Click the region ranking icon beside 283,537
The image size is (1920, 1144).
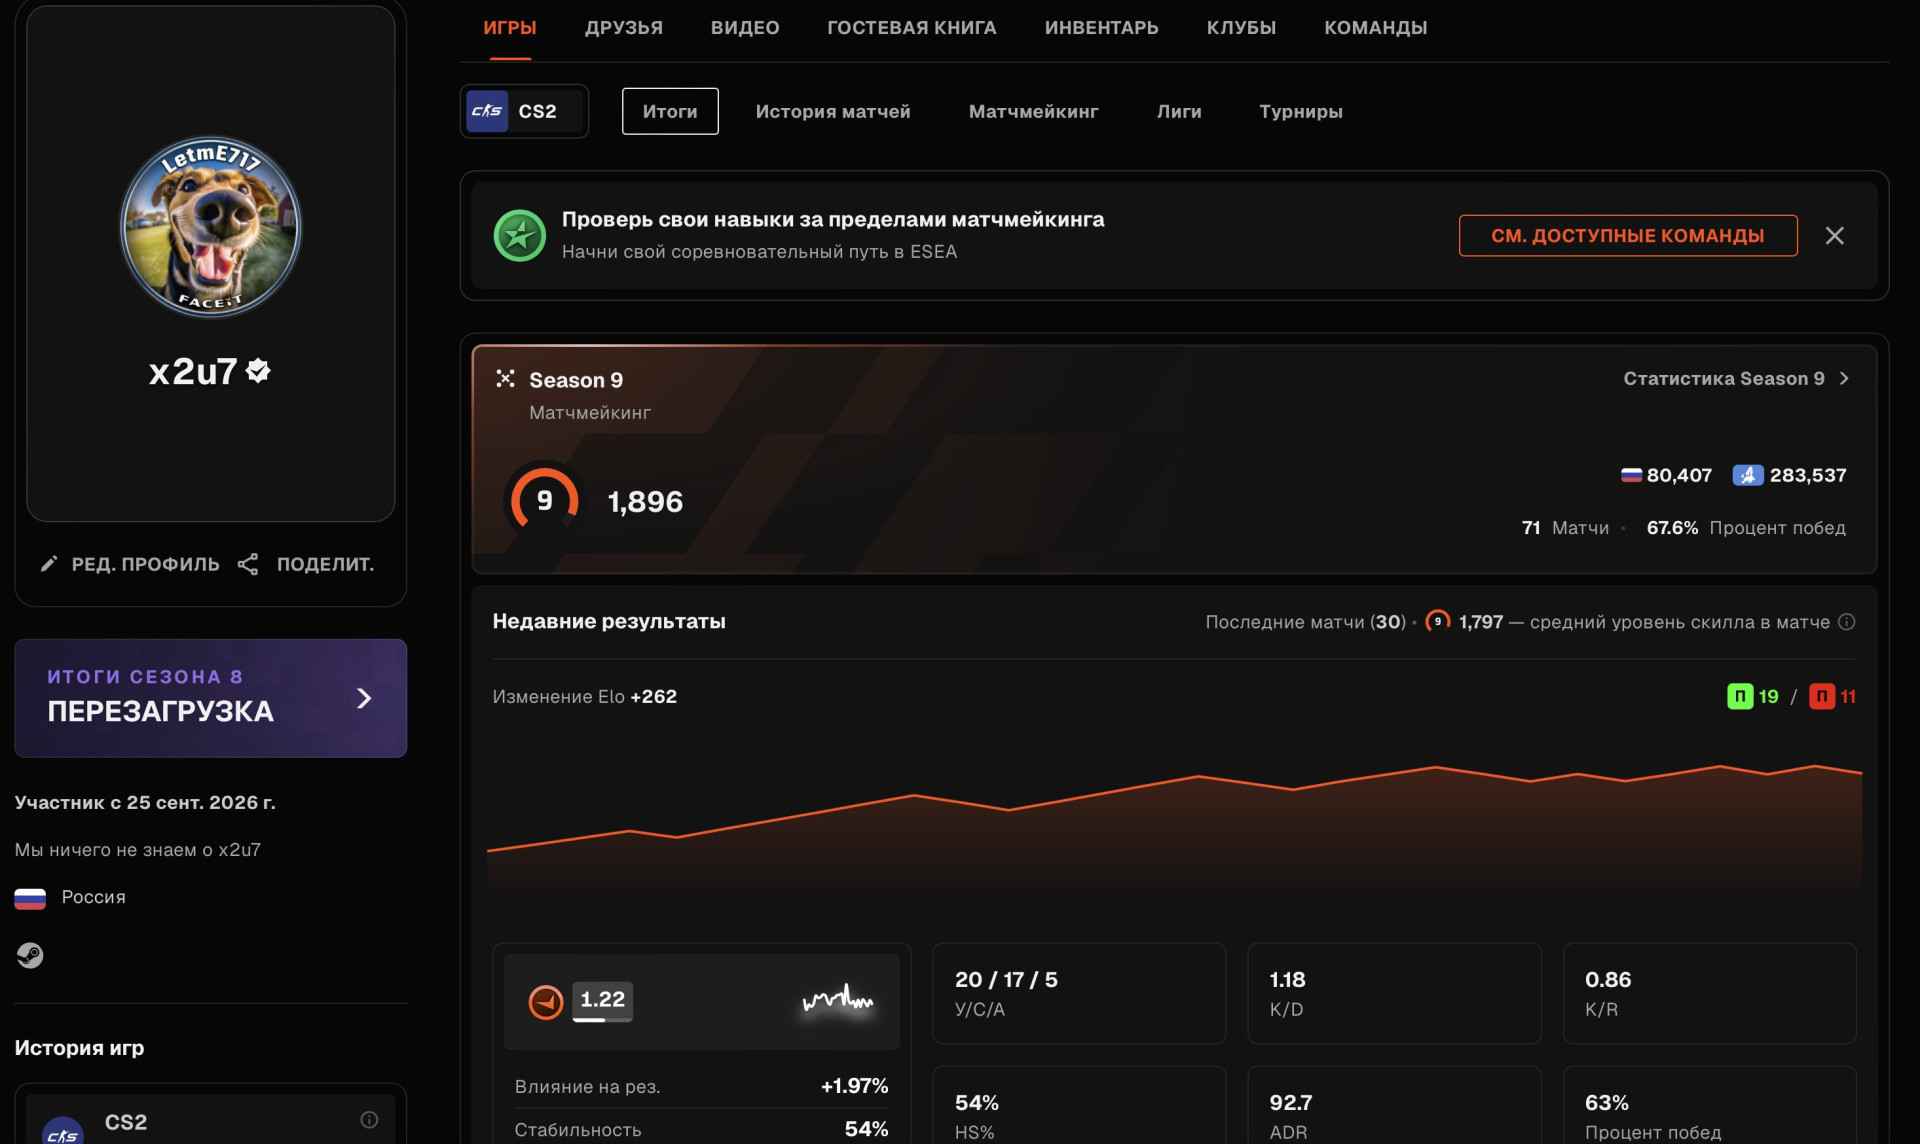[1747, 475]
